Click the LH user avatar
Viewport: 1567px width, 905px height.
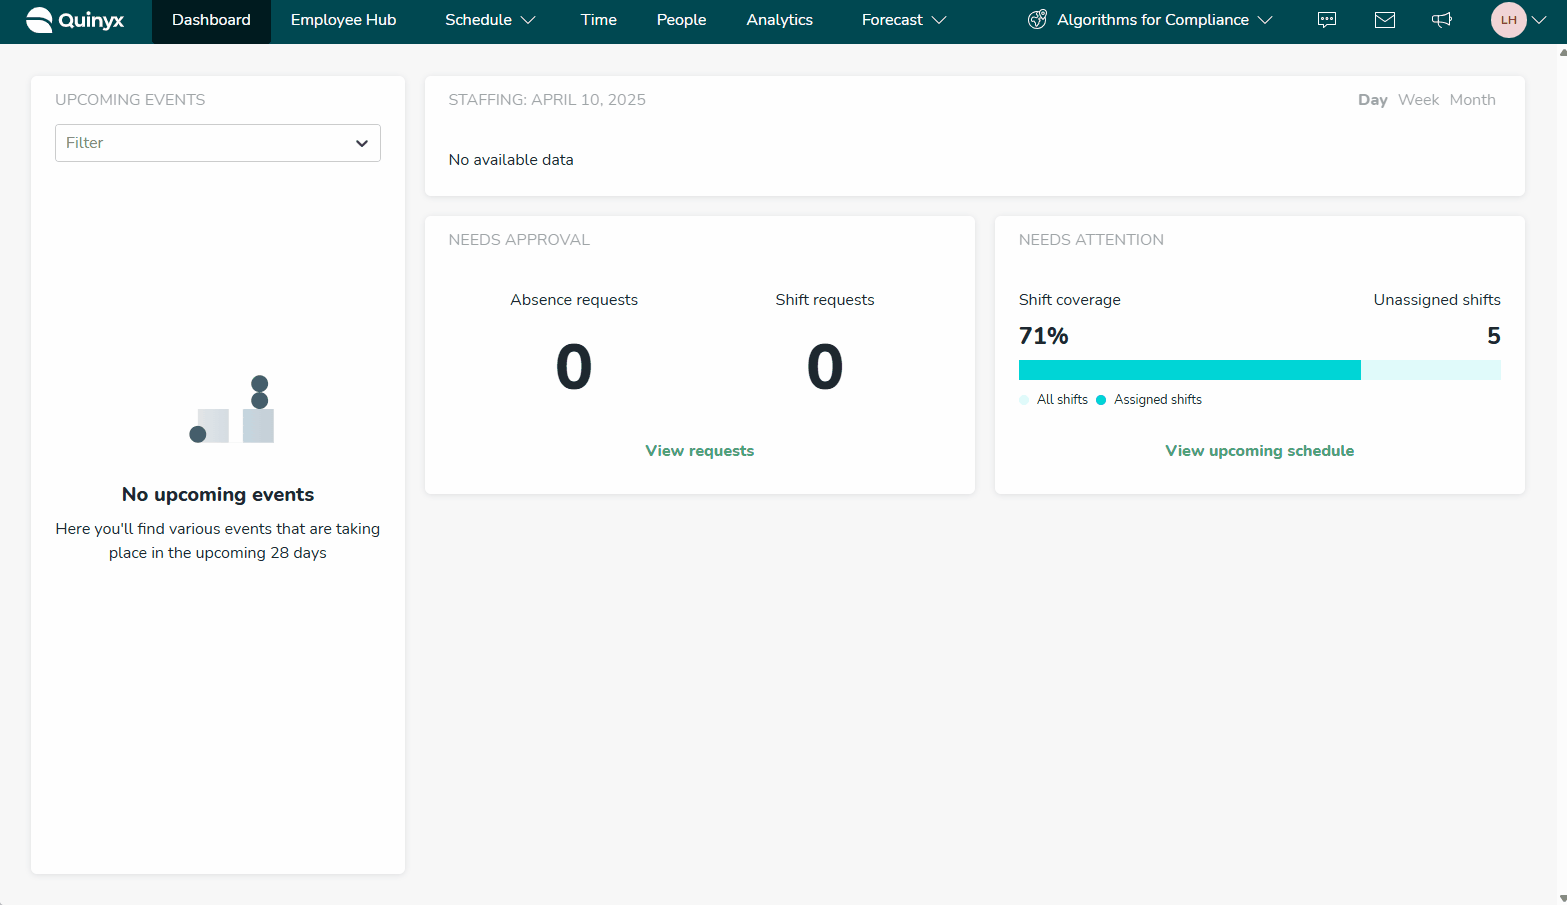[x=1508, y=20]
